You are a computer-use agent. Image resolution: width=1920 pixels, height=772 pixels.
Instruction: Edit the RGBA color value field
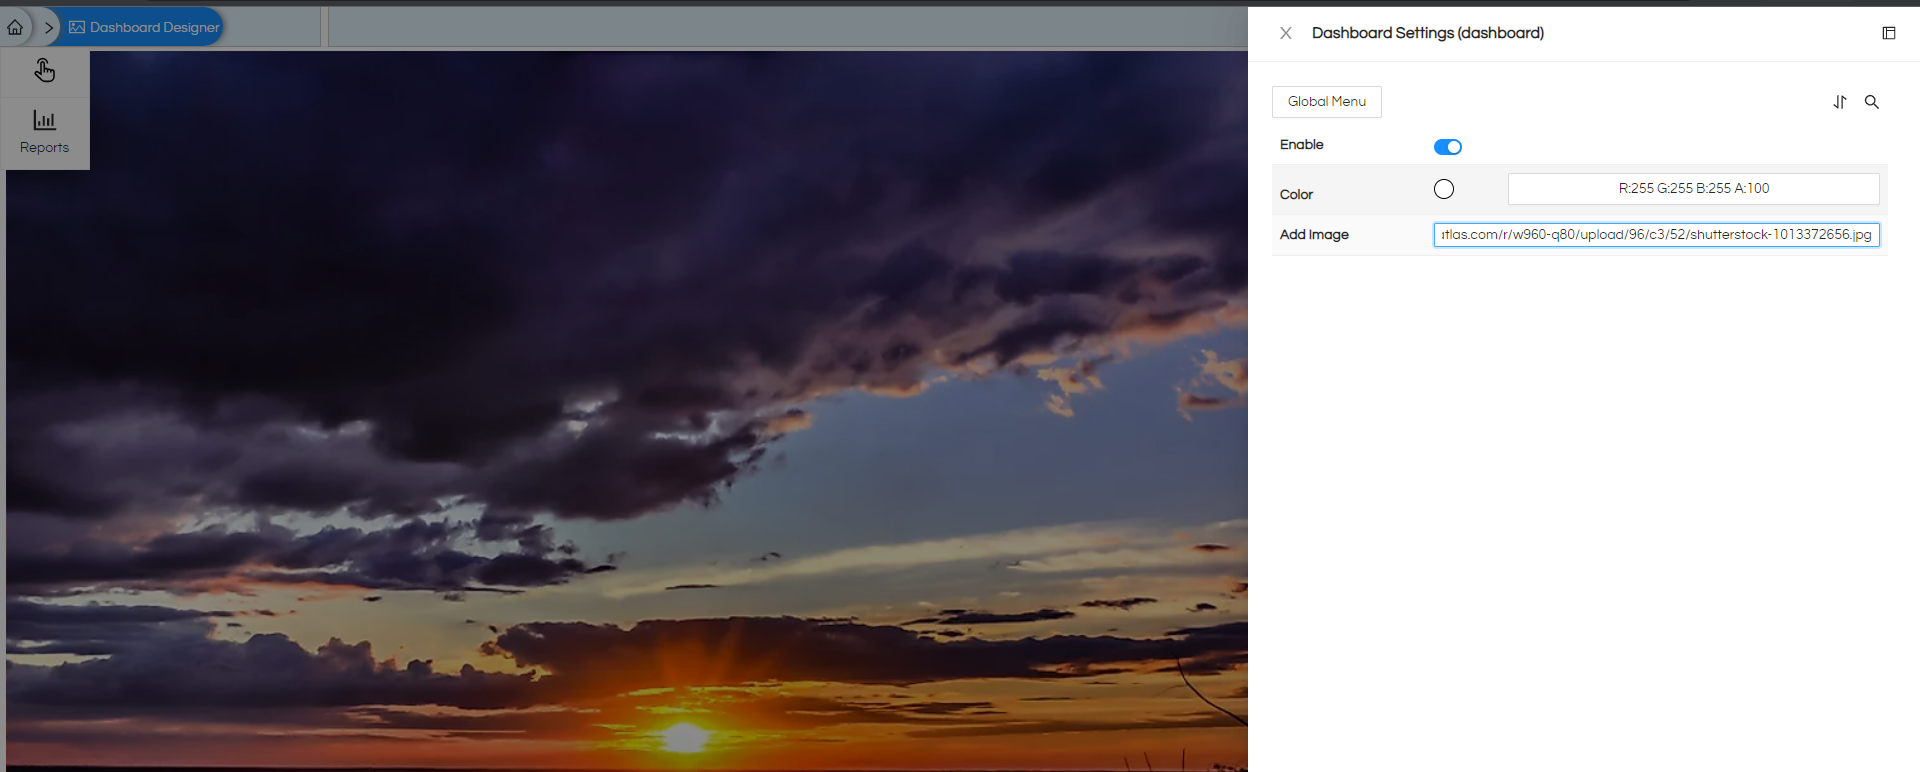coord(1694,189)
